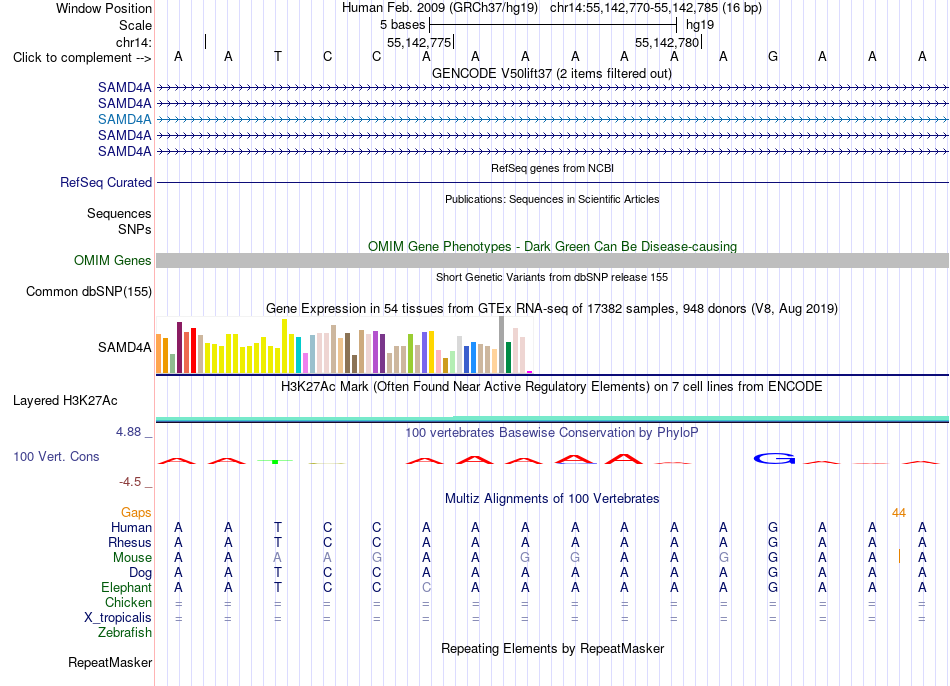Click the orange 44 gap count
The height and width of the screenshot is (686, 950).
pyautogui.click(x=899, y=513)
